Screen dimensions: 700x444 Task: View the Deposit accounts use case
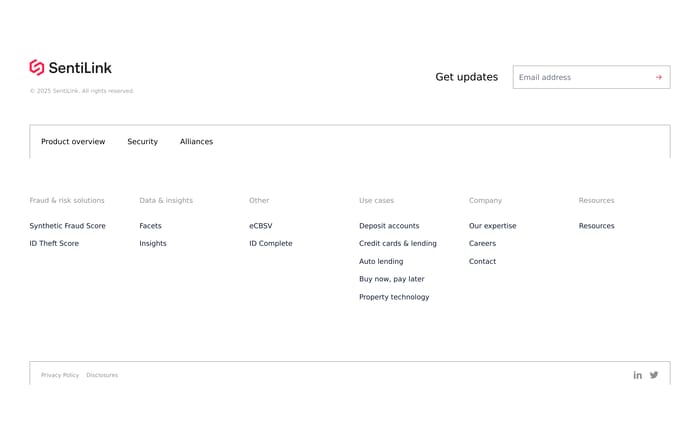coord(389,226)
